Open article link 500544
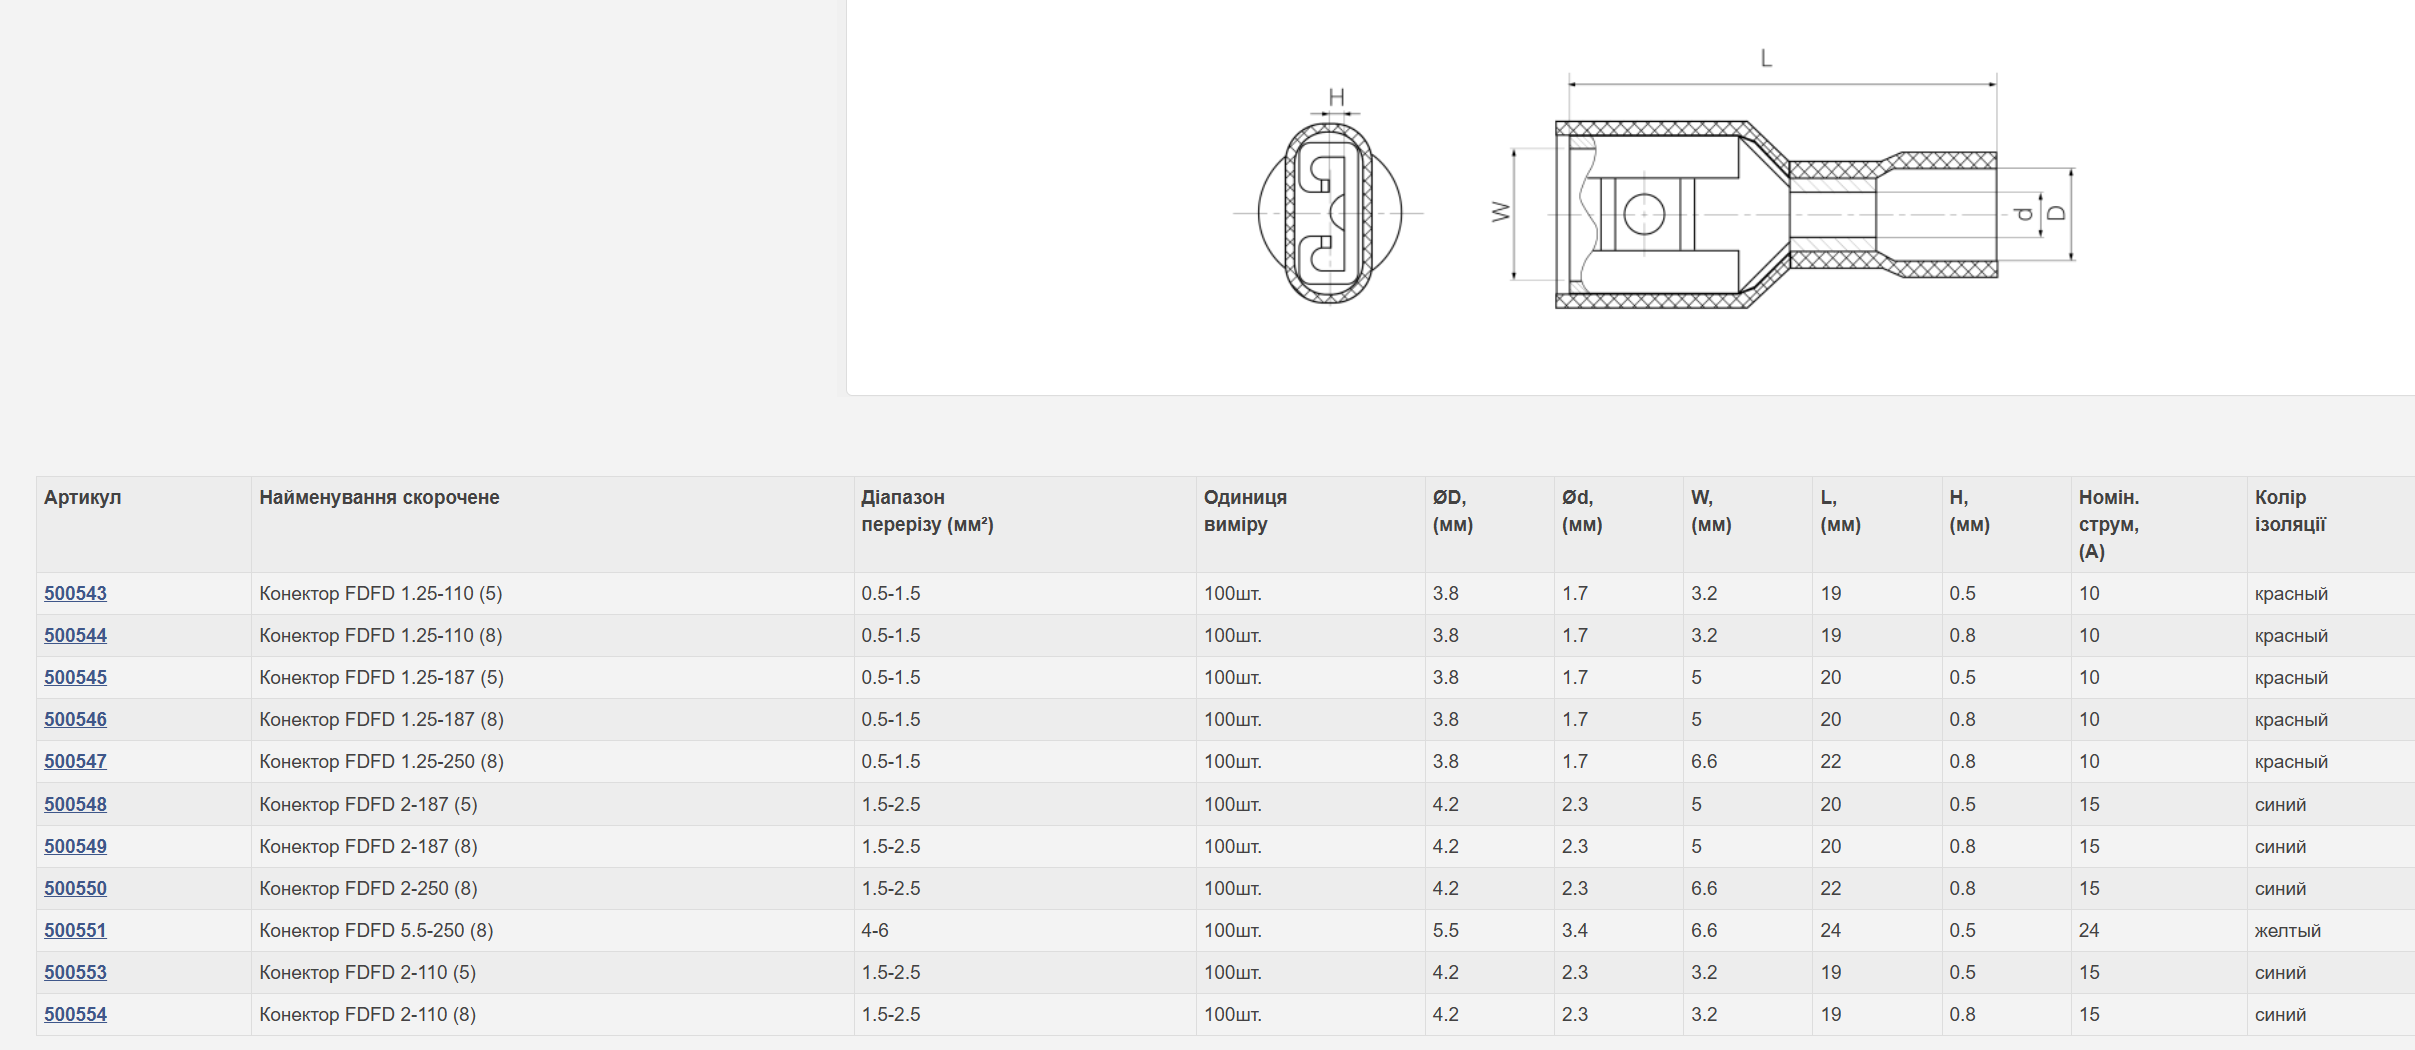The width and height of the screenshot is (2415, 1050). (75, 635)
